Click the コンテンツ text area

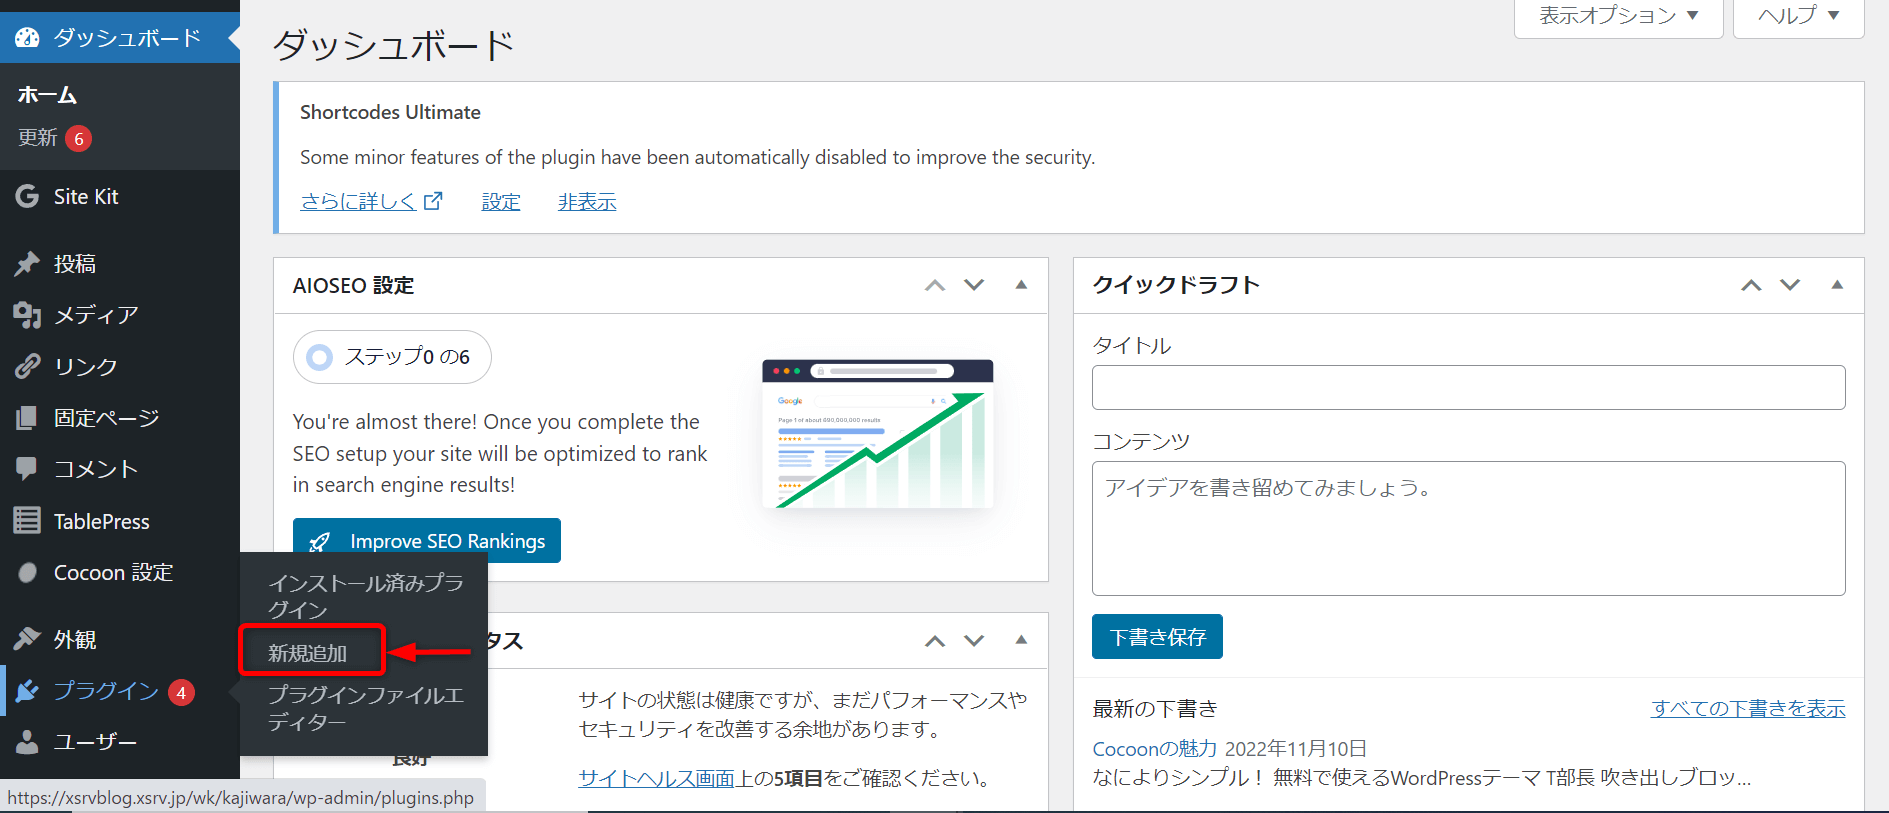coord(1468,528)
